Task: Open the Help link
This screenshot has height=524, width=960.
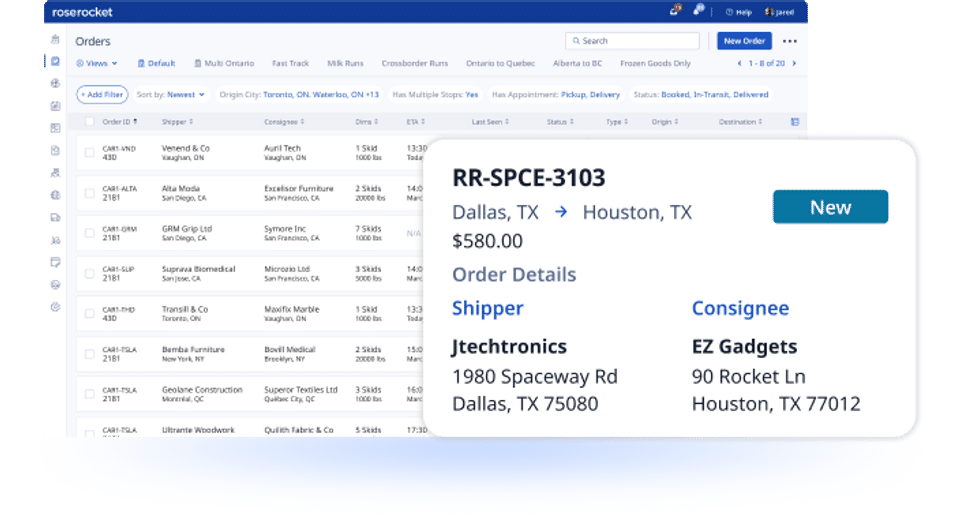Action: (739, 12)
